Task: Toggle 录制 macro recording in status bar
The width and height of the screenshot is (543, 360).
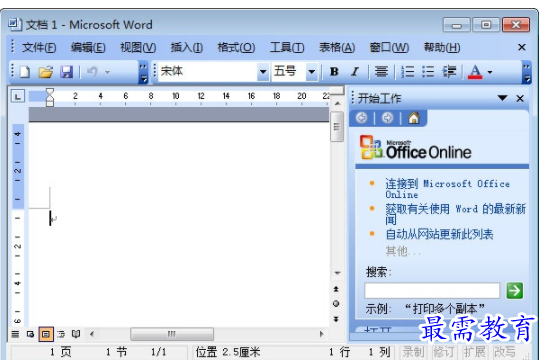Action: 413,352
